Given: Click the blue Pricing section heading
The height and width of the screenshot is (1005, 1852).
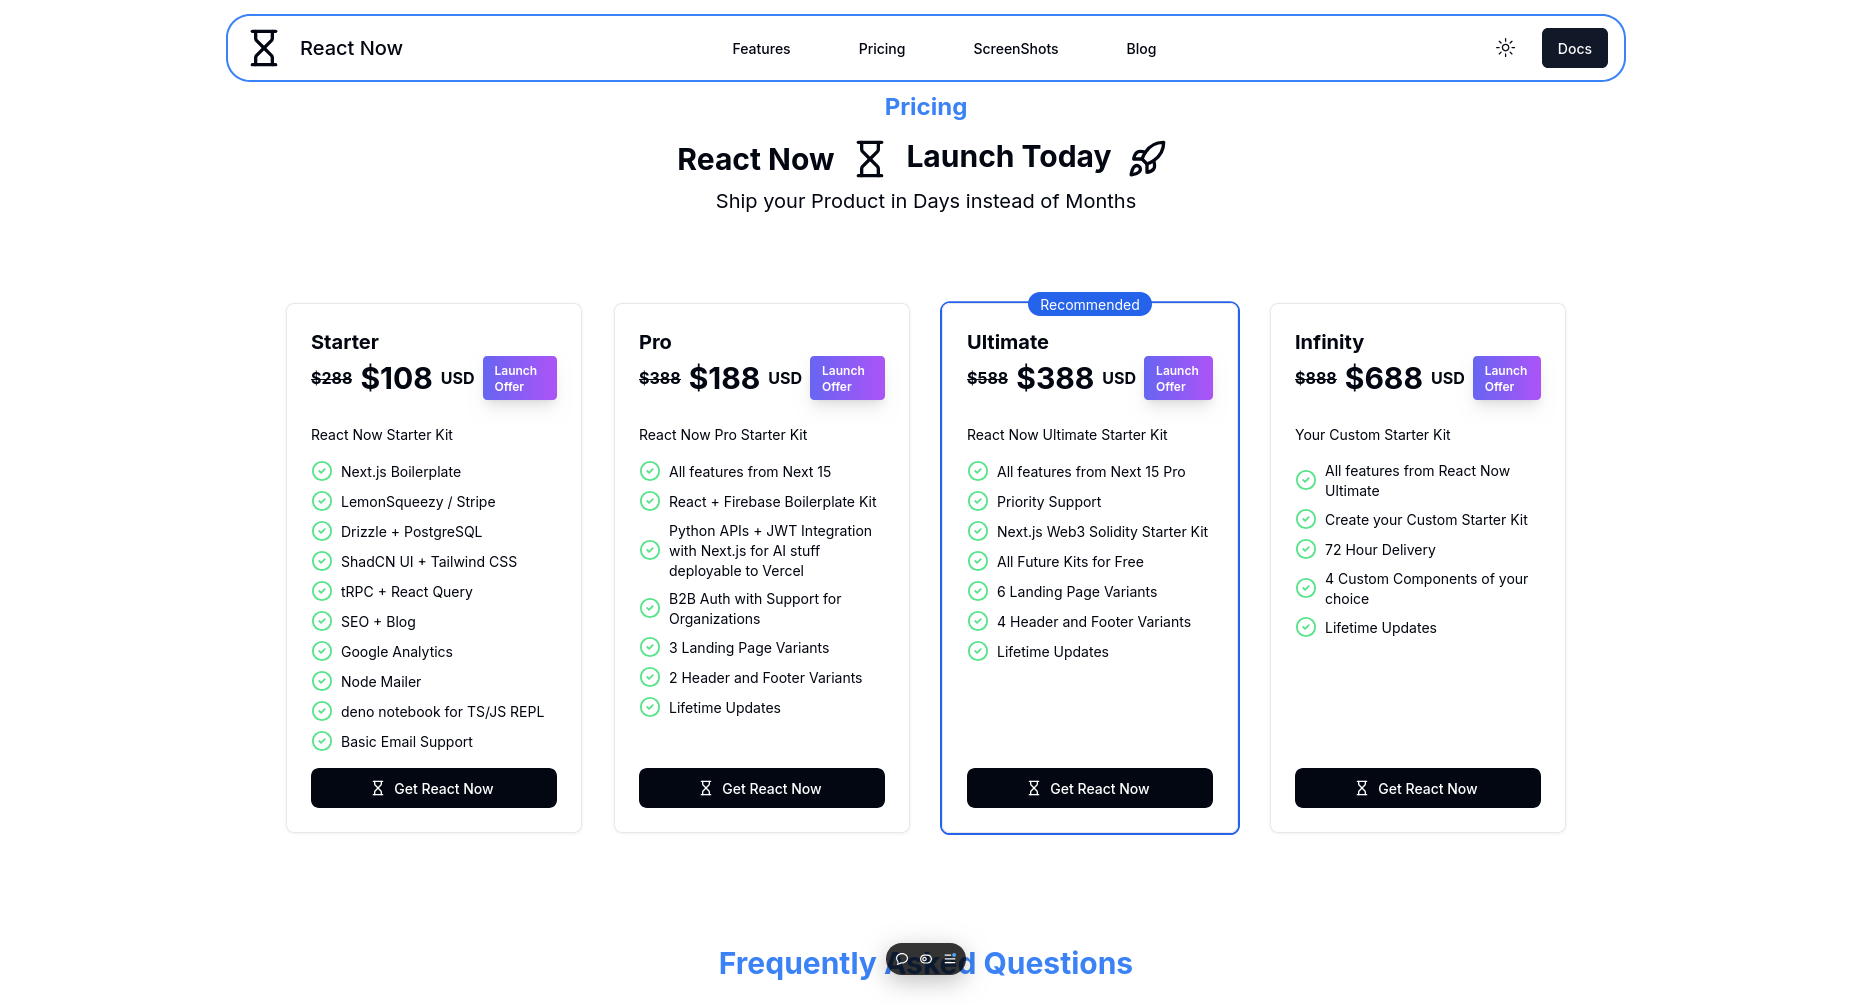Looking at the screenshot, I should coord(926,107).
